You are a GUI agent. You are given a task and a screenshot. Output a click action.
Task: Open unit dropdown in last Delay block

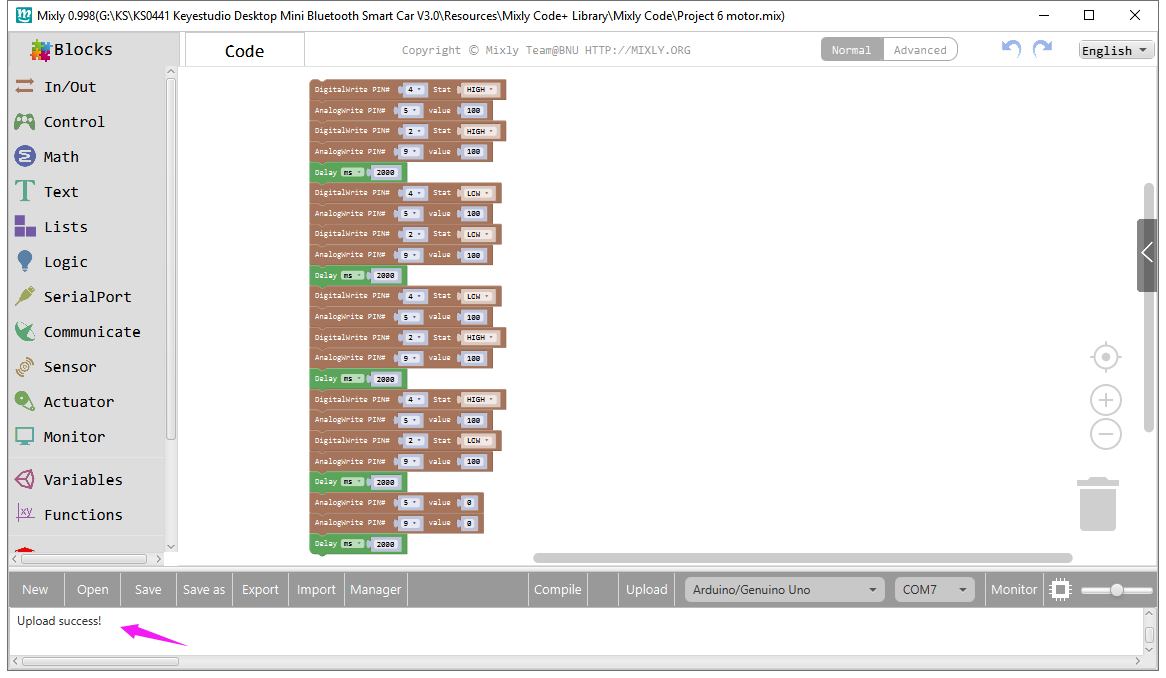[x=352, y=544]
